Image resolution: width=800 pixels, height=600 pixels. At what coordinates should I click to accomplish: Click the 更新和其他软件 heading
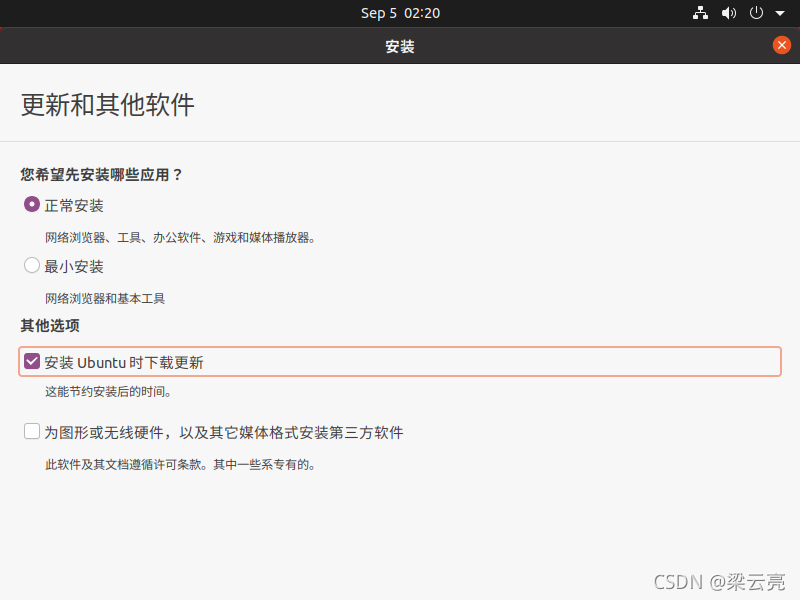tap(108, 105)
